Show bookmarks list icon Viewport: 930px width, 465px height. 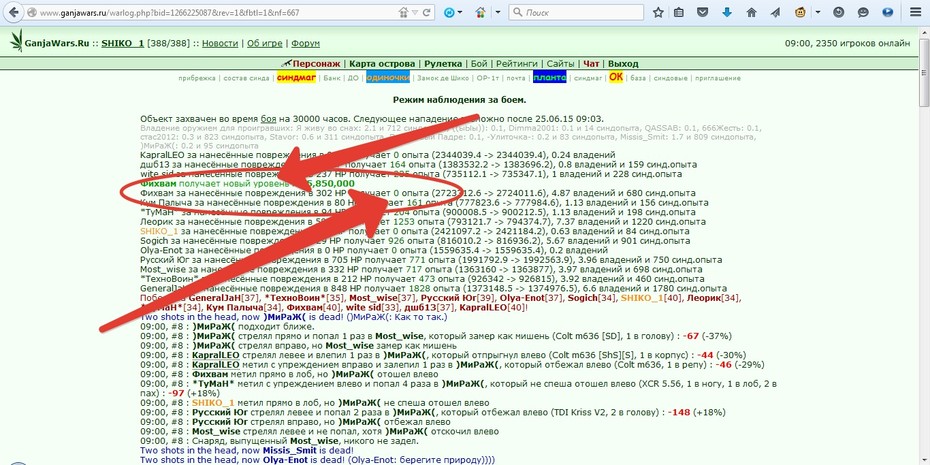(679, 12)
